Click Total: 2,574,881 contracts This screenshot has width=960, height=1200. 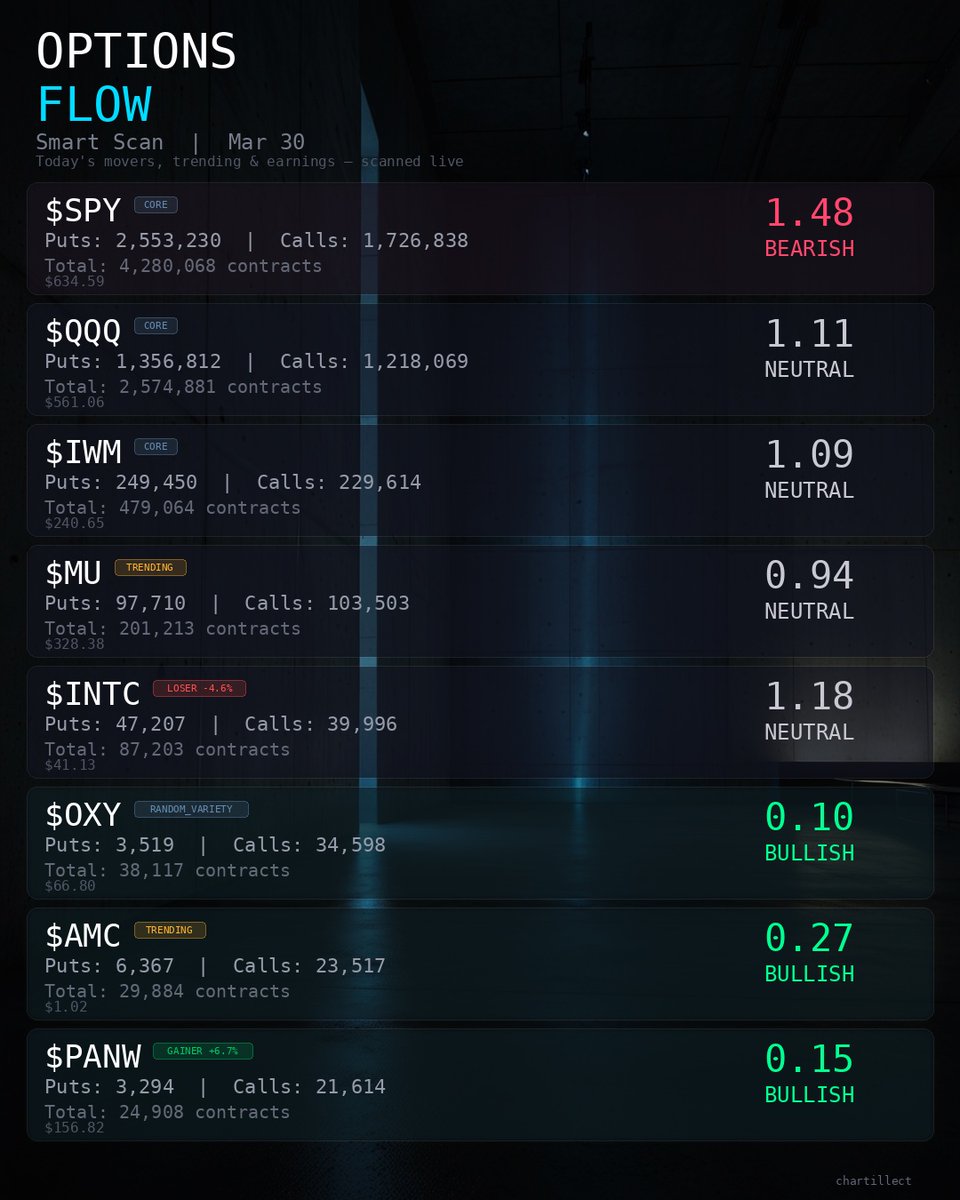[184, 387]
